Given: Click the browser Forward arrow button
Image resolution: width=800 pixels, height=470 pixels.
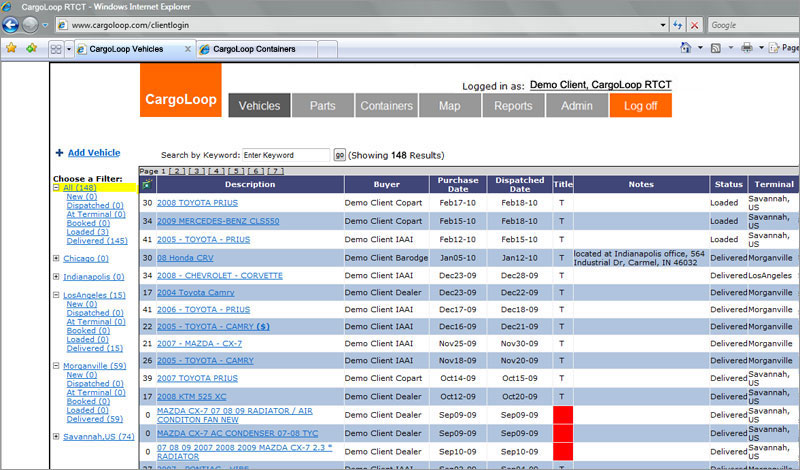Looking at the screenshot, I should coord(30,24).
